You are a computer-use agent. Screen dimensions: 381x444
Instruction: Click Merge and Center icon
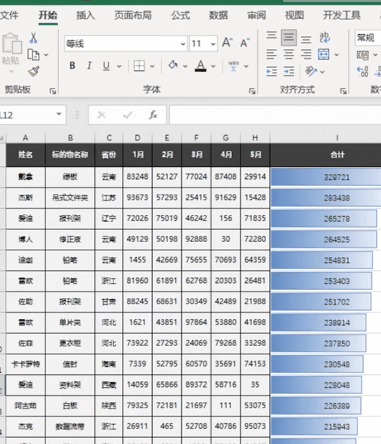point(324,54)
